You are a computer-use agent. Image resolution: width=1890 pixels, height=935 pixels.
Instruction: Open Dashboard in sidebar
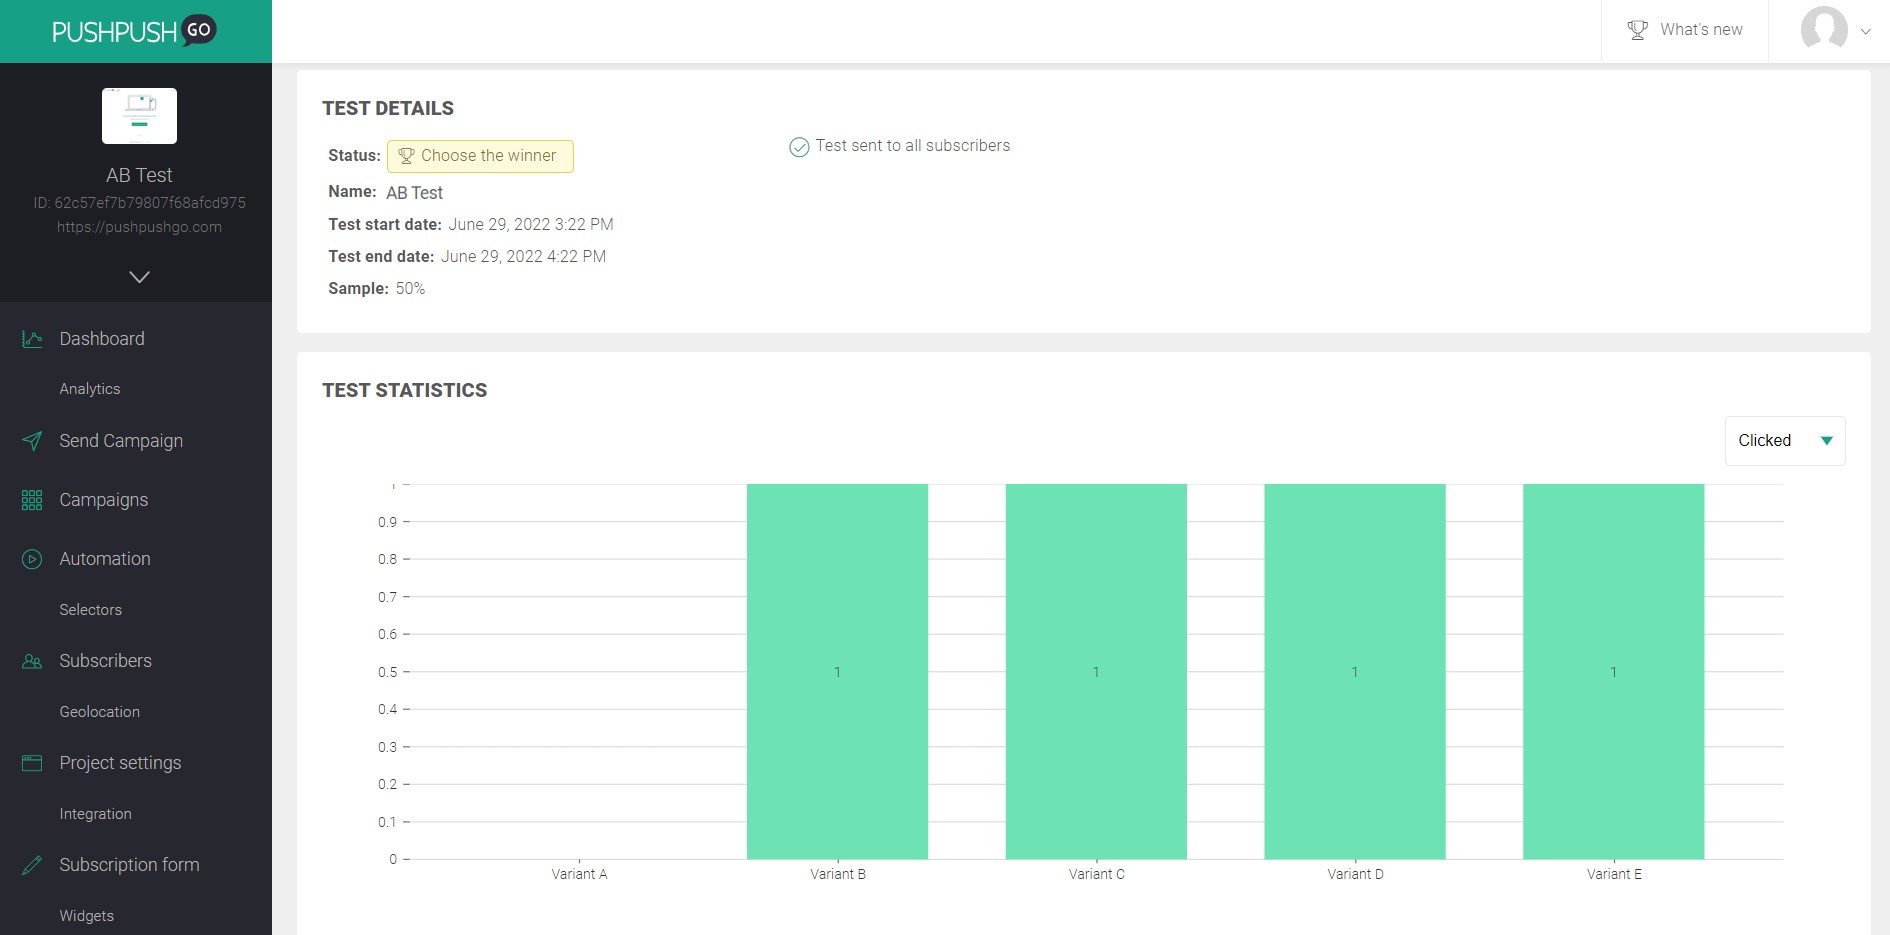[102, 339]
